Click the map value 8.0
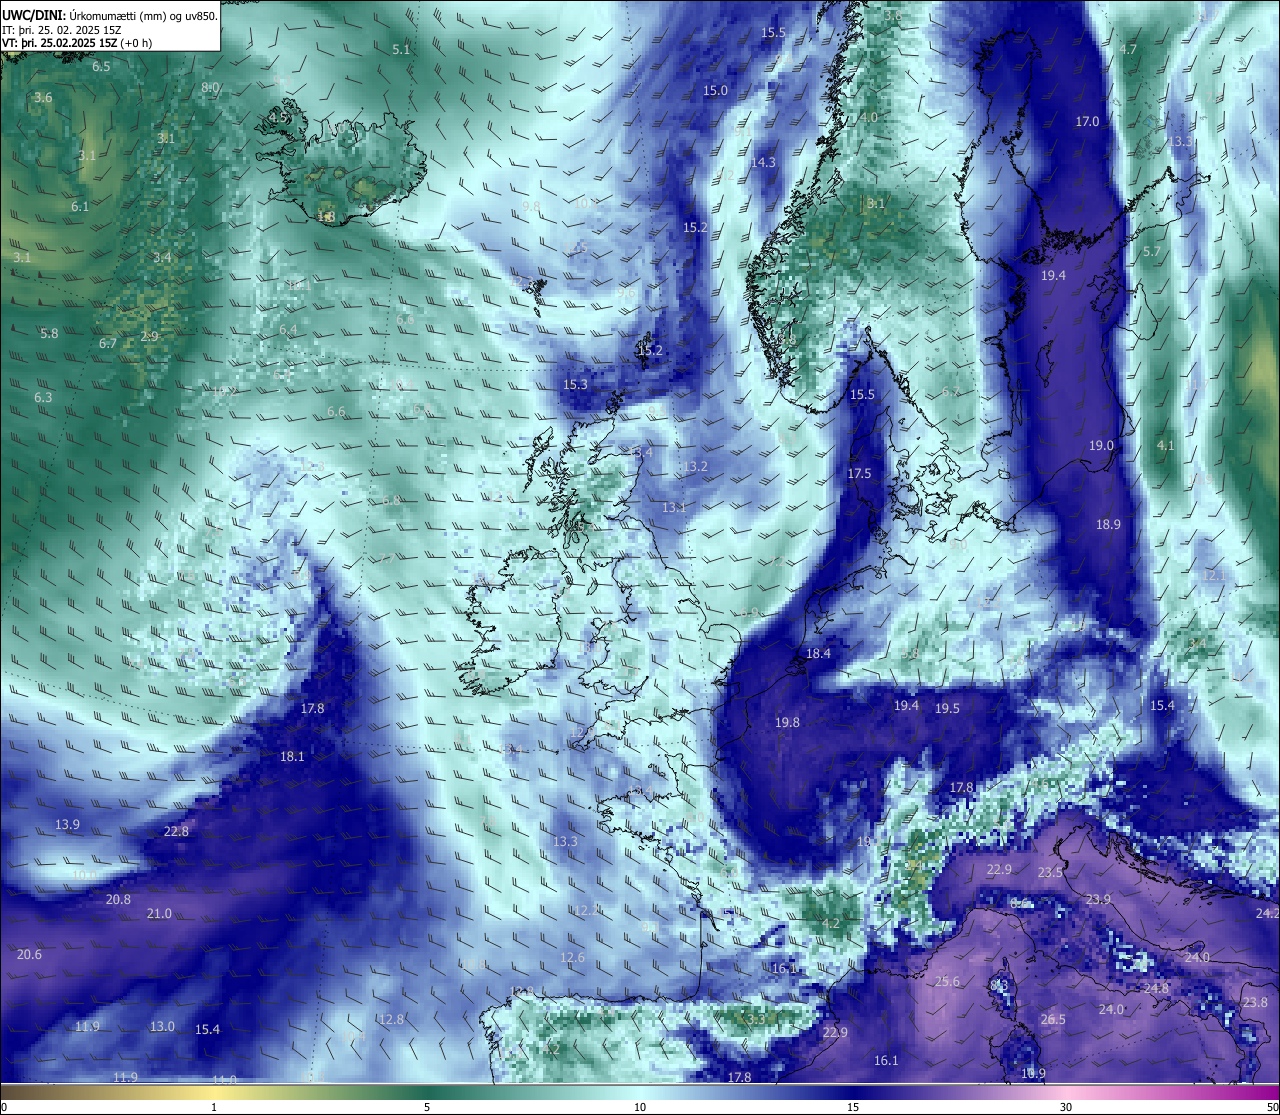 (210, 88)
